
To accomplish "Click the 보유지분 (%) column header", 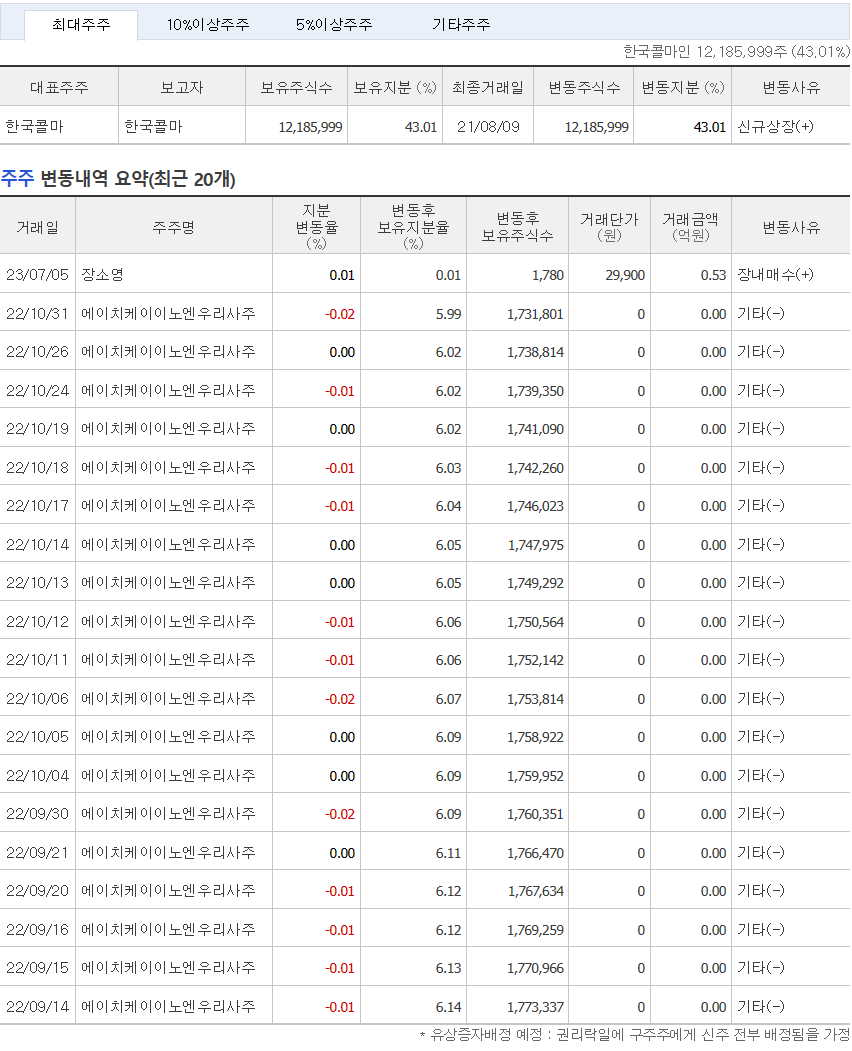I will (x=395, y=87).
